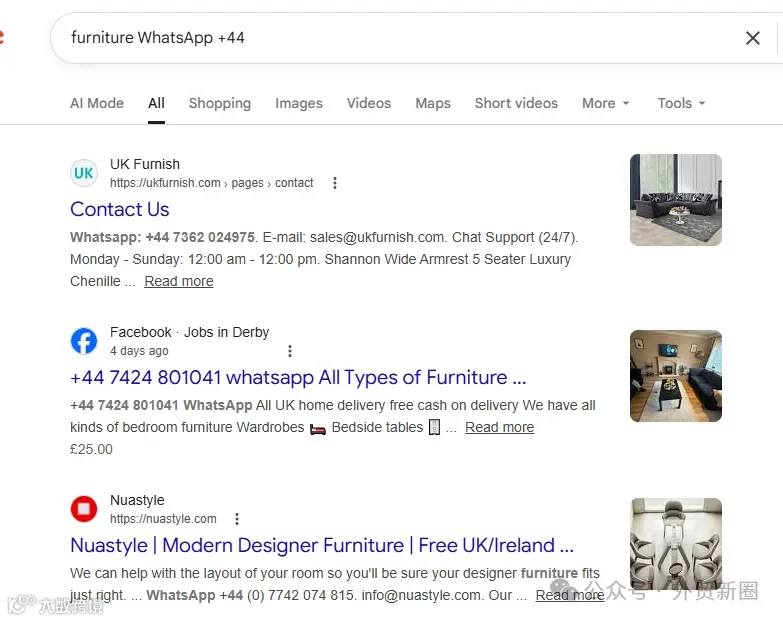This screenshot has height=621, width=783.
Task: Click the Whatsapp: +44 7362 024975 text
Action: (162, 237)
